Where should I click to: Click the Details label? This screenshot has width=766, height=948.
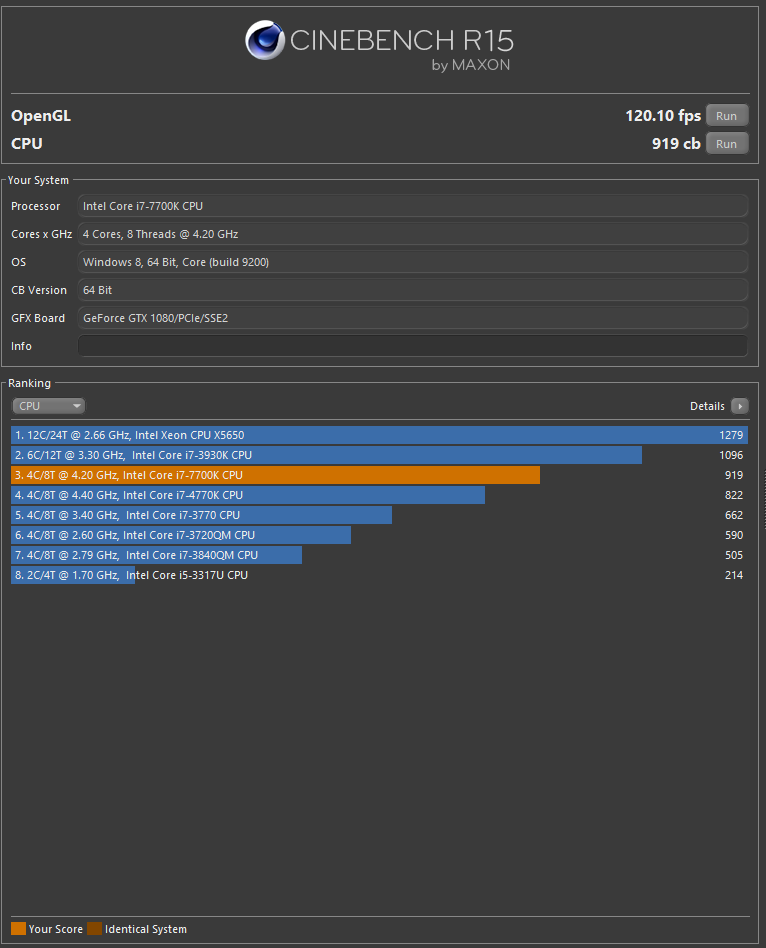[707, 406]
